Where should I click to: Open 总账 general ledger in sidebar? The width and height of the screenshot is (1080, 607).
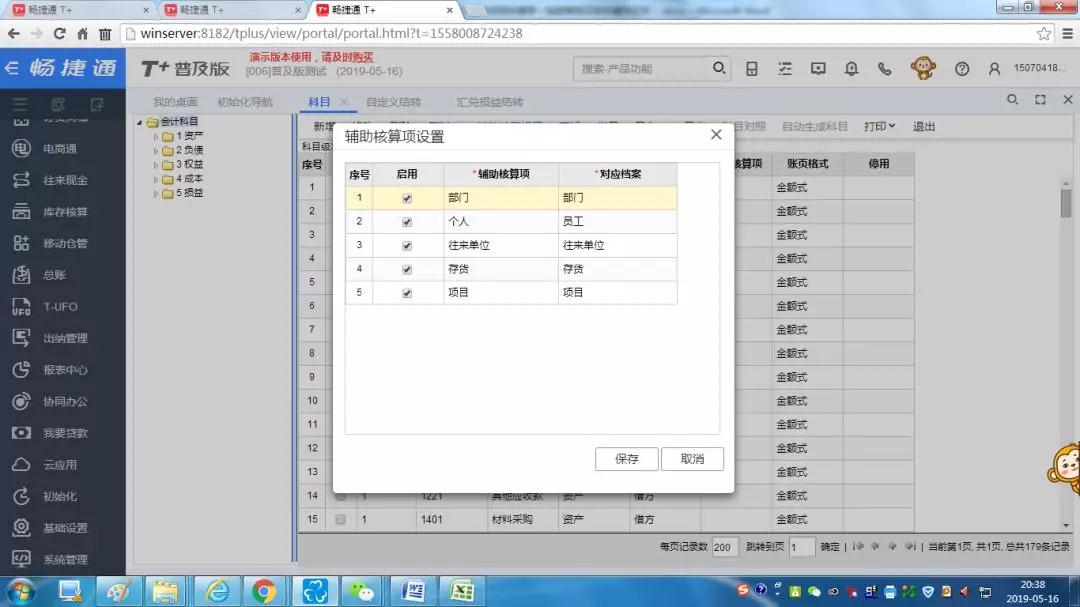(x=54, y=275)
